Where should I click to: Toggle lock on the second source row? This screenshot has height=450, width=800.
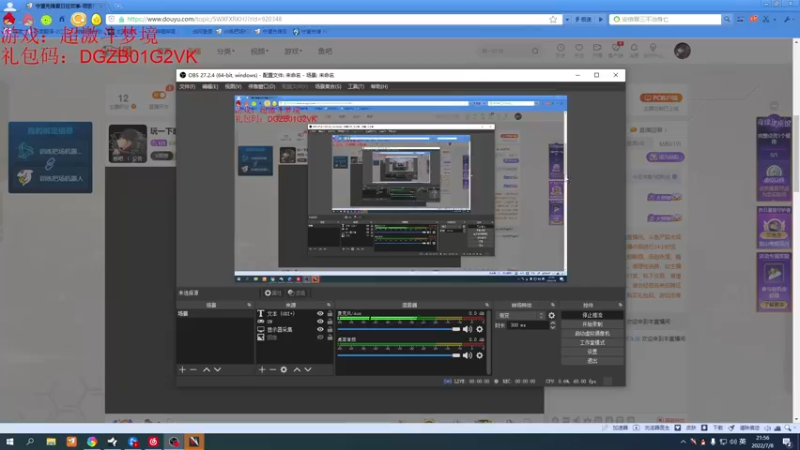(330, 321)
